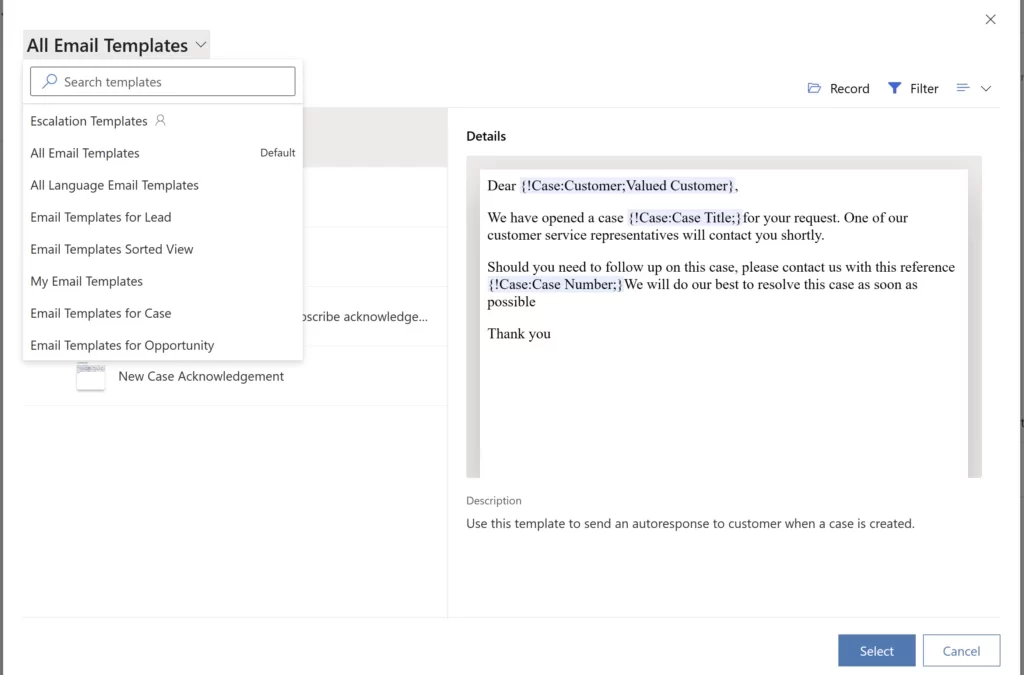The image size is (1024, 675).
Task: Click the personal view icon beside Escalation Templates
Action: [160, 121]
